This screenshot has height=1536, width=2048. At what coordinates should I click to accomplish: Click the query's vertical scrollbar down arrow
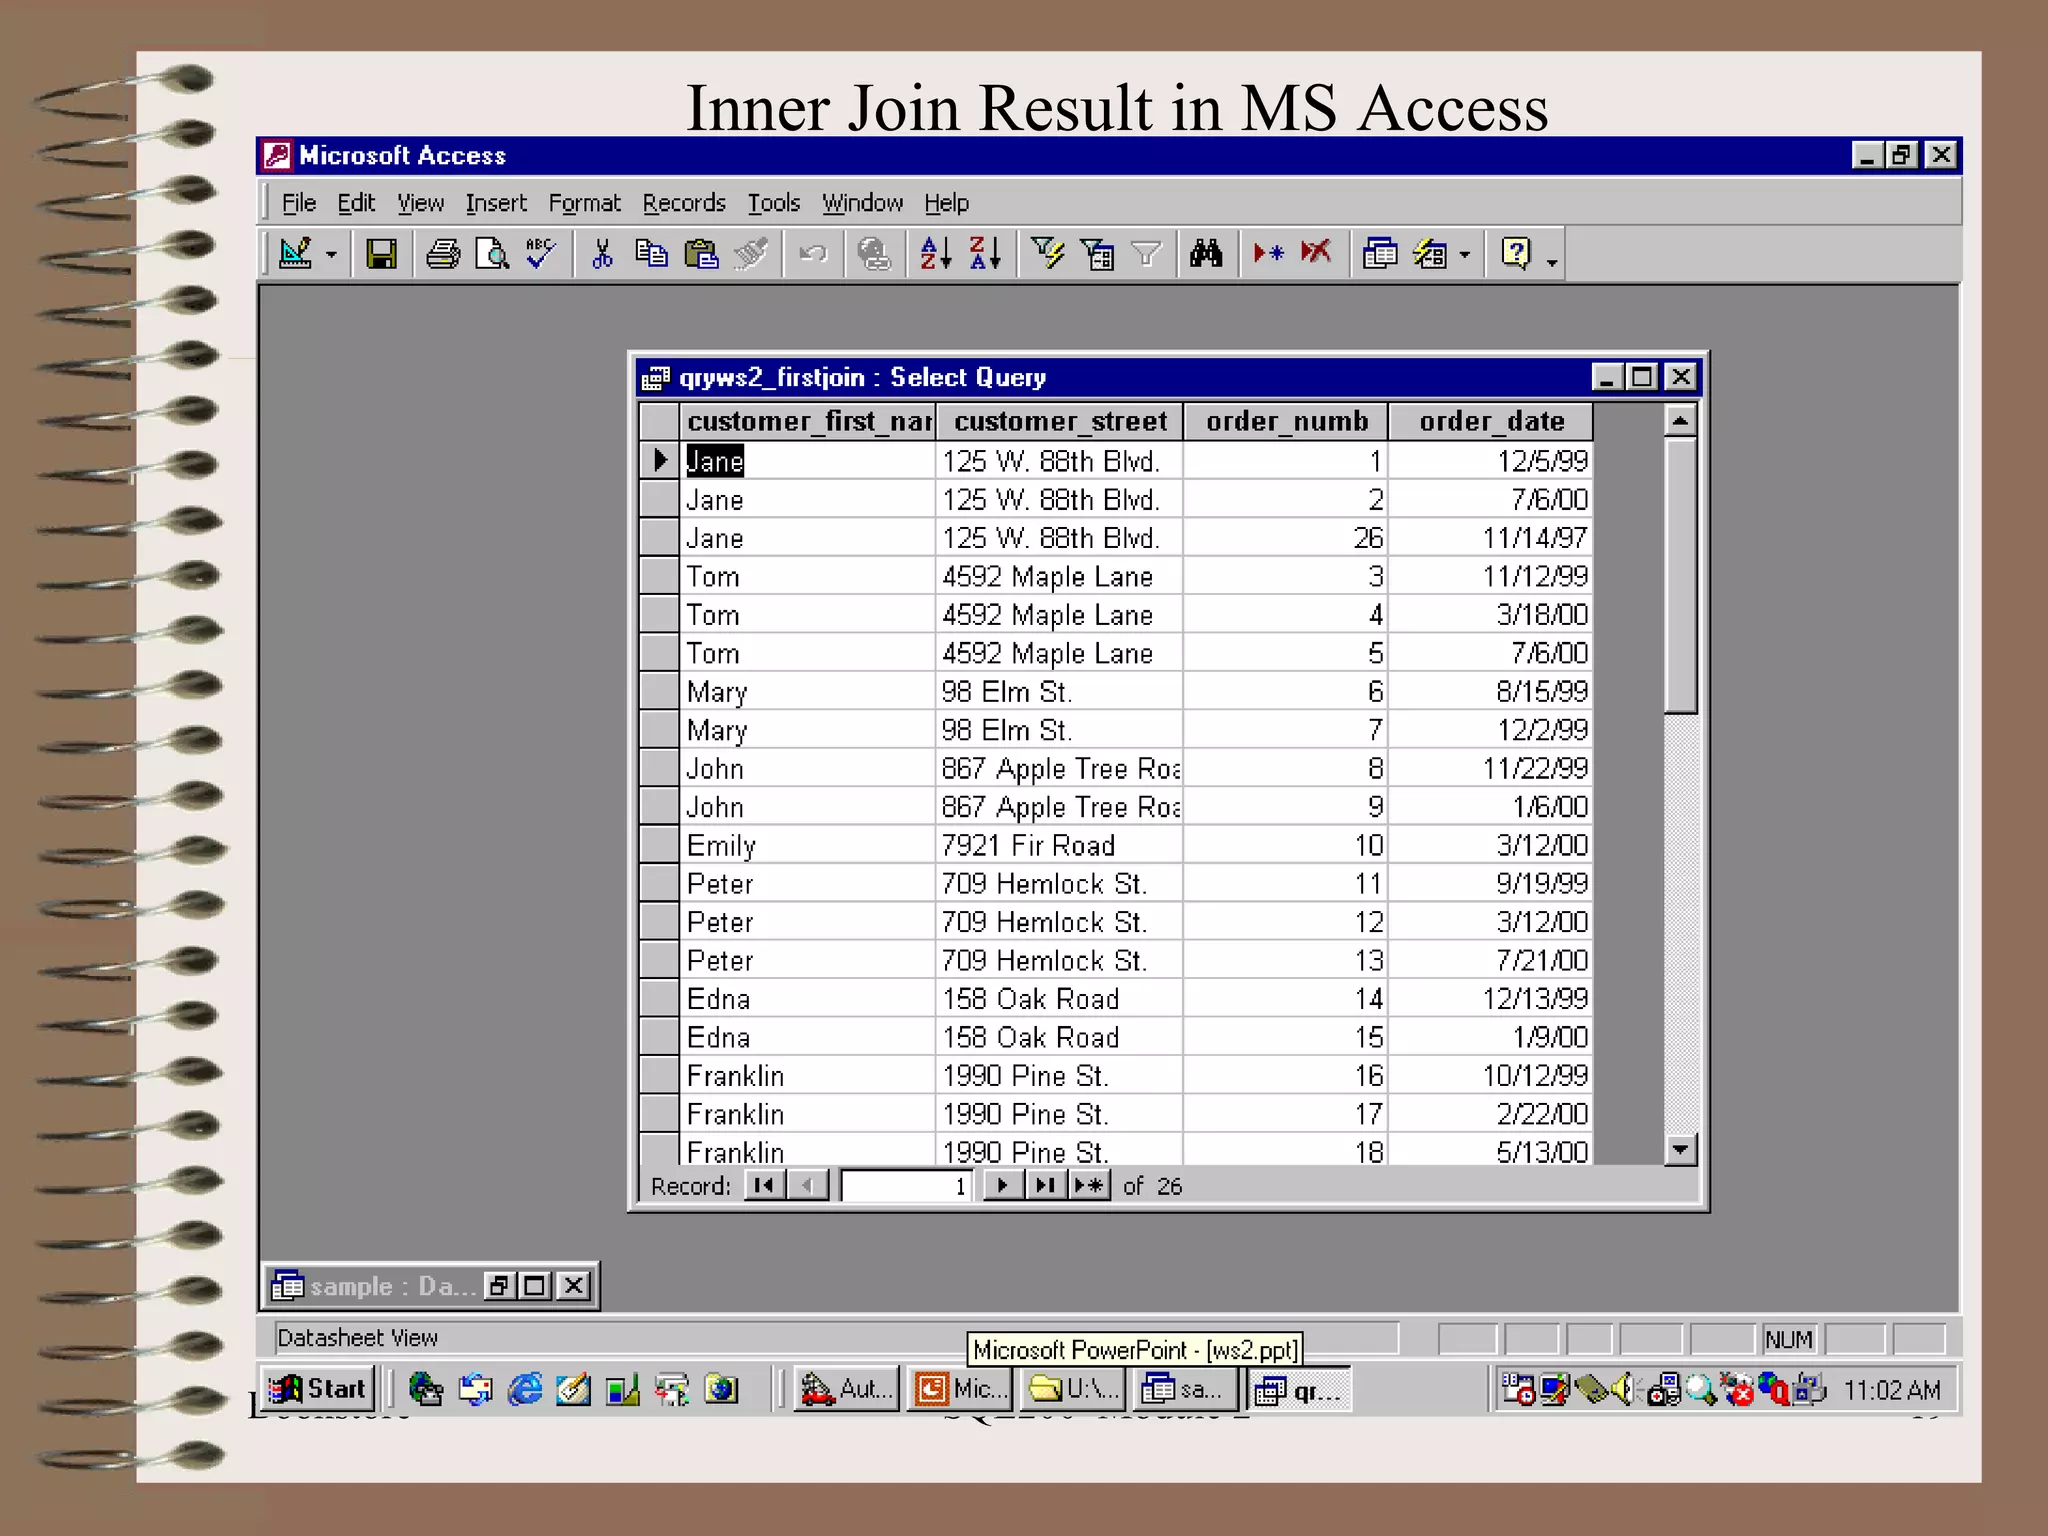coord(1680,1150)
